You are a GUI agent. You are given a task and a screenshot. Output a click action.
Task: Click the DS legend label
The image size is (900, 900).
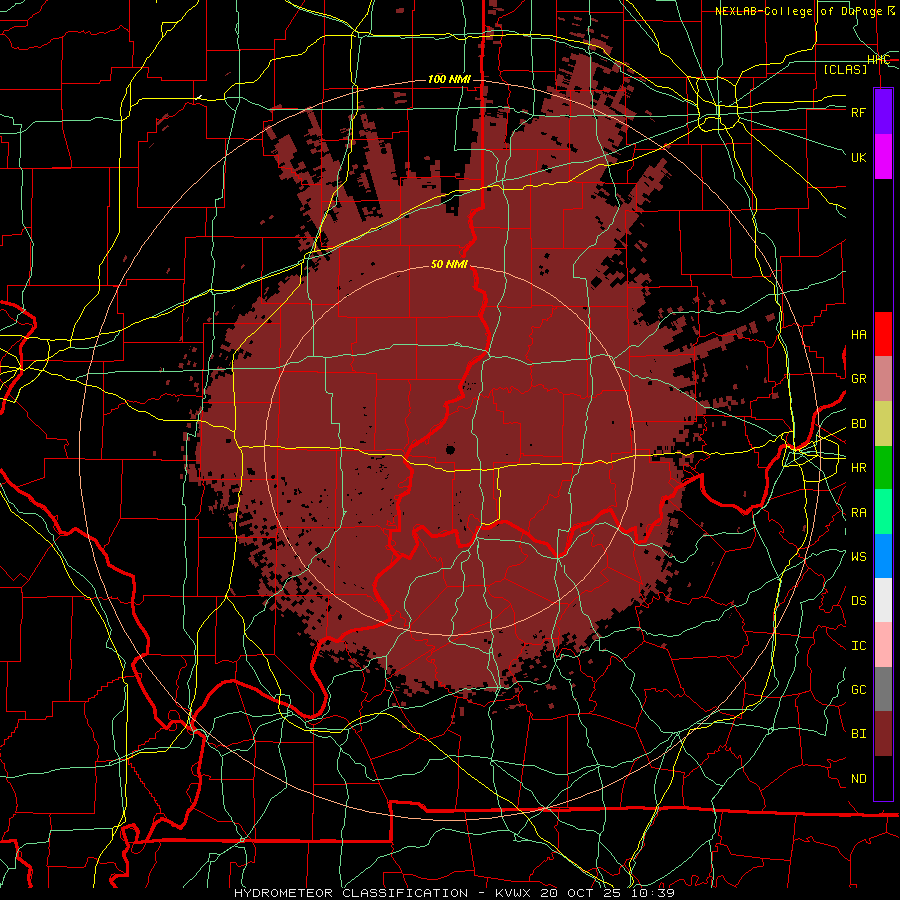pos(859,601)
